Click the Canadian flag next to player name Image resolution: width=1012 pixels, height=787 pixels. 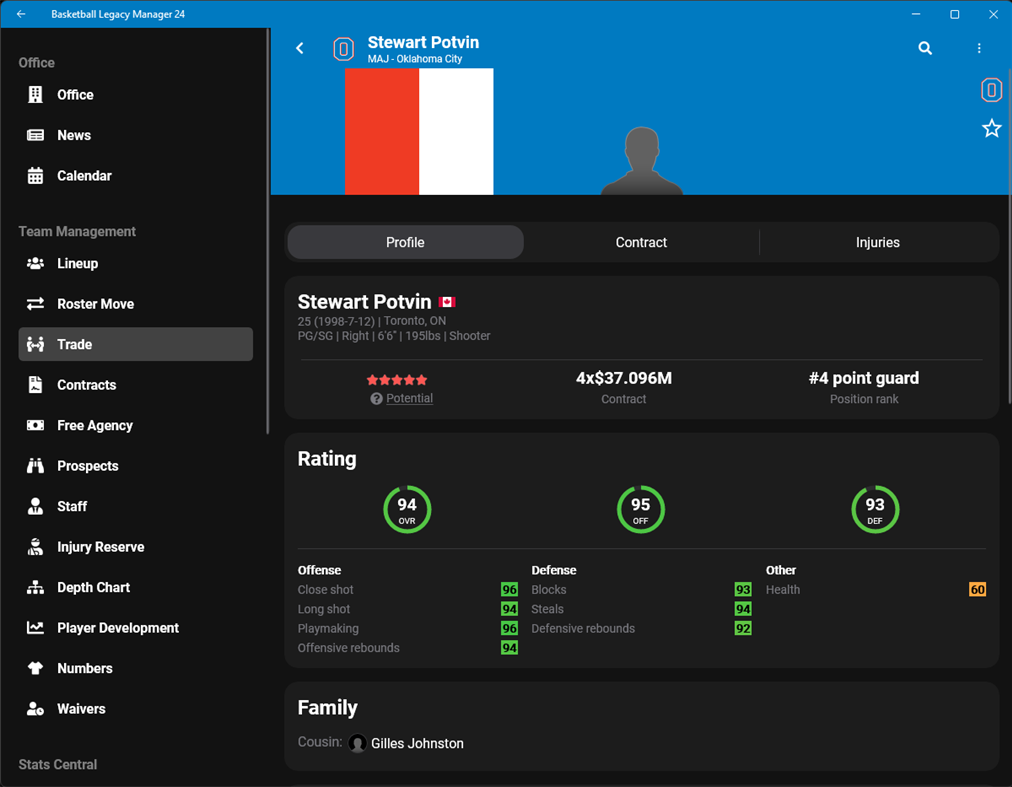pos(447,302)
